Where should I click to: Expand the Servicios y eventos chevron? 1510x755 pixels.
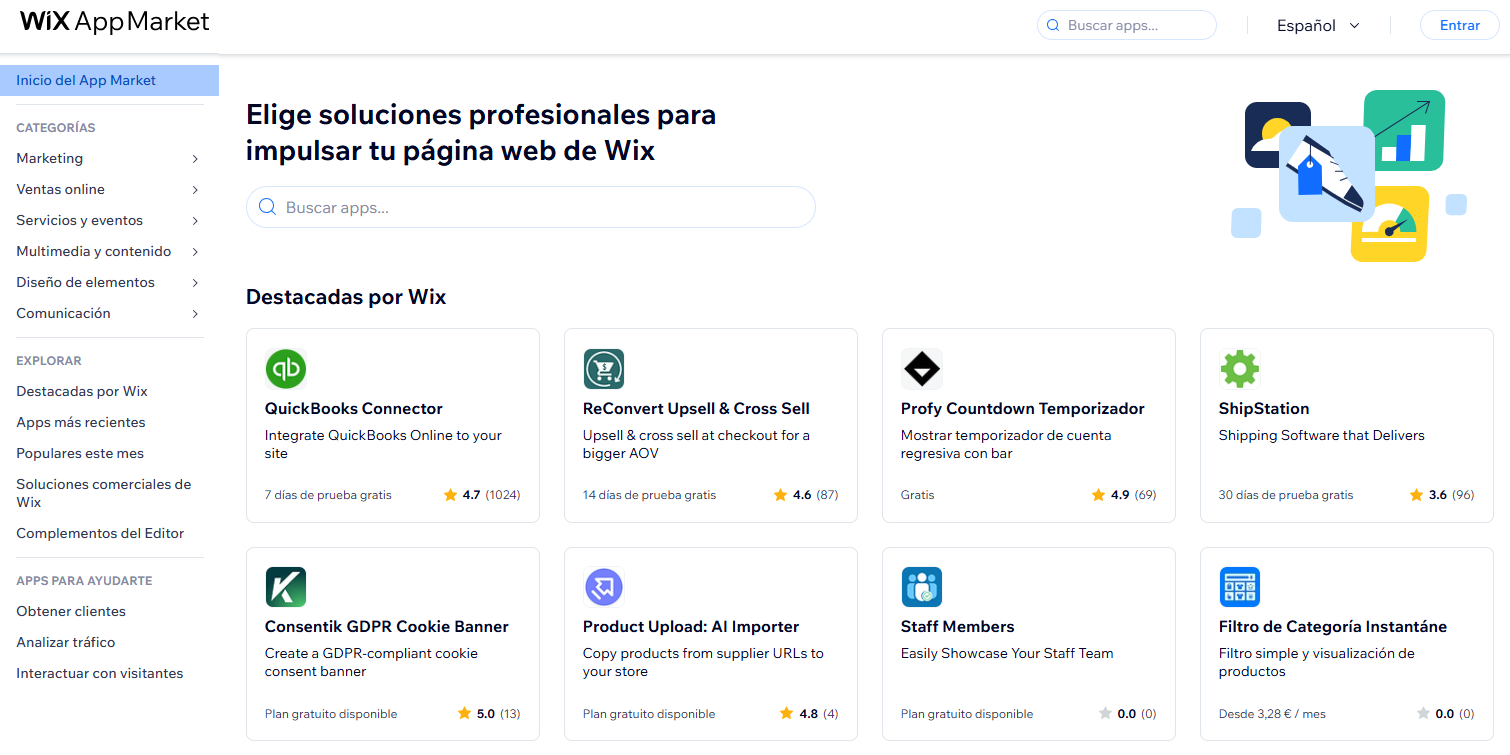click(x=195, y=221)
